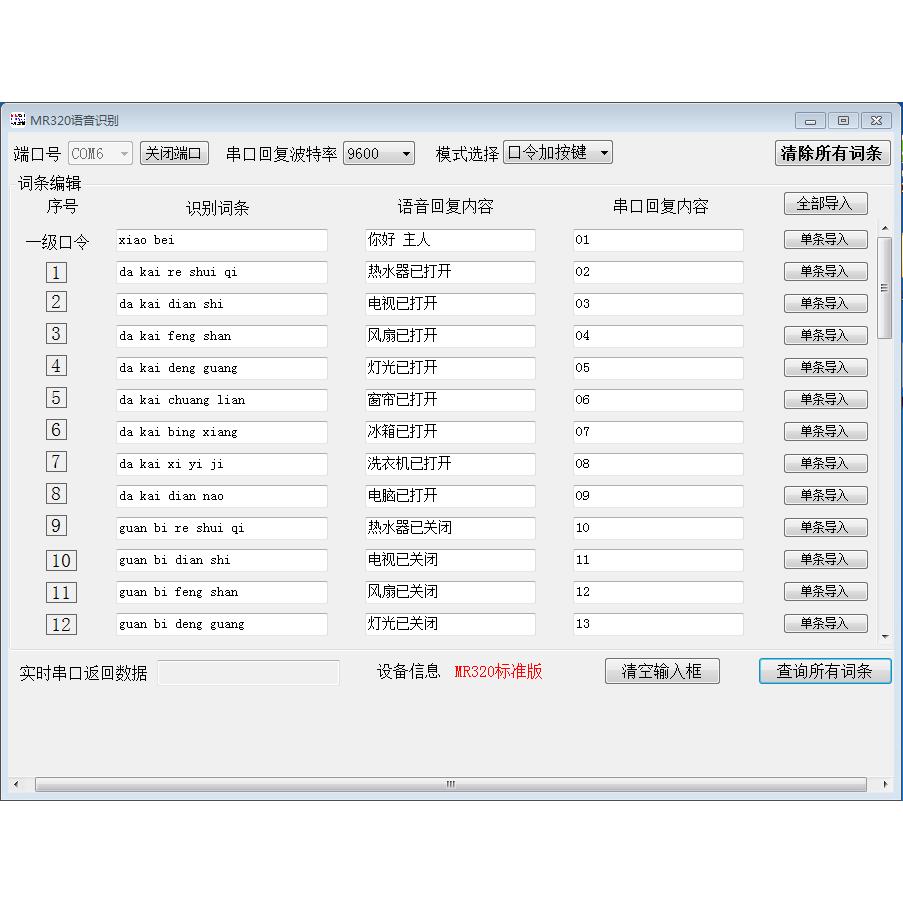Click the 实时串口返回数据 output field

(248, 673)
